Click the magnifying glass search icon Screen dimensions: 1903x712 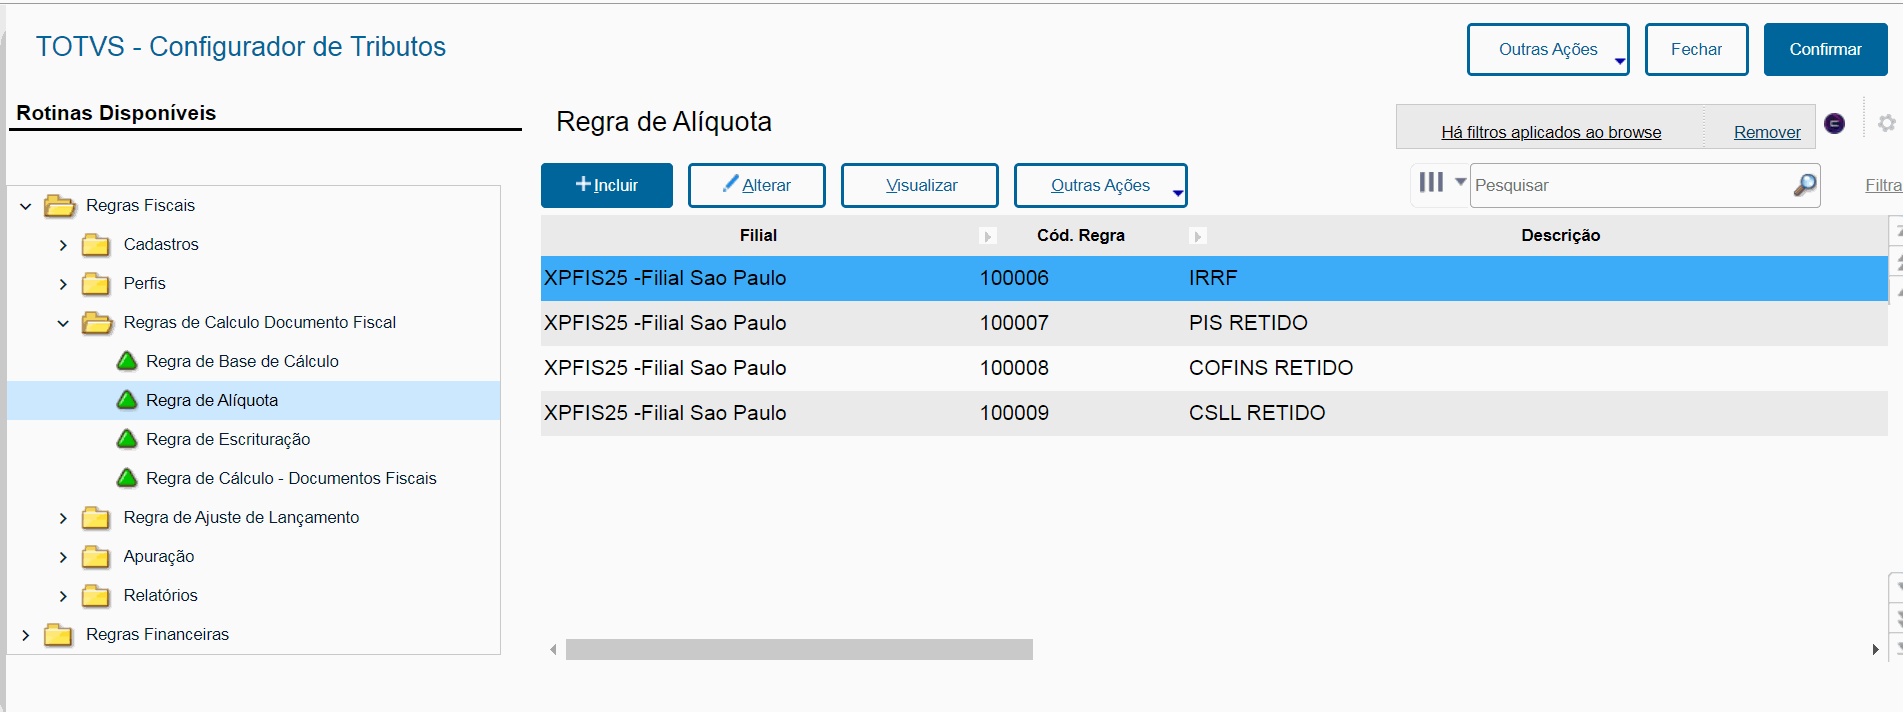coord(1804,185)
